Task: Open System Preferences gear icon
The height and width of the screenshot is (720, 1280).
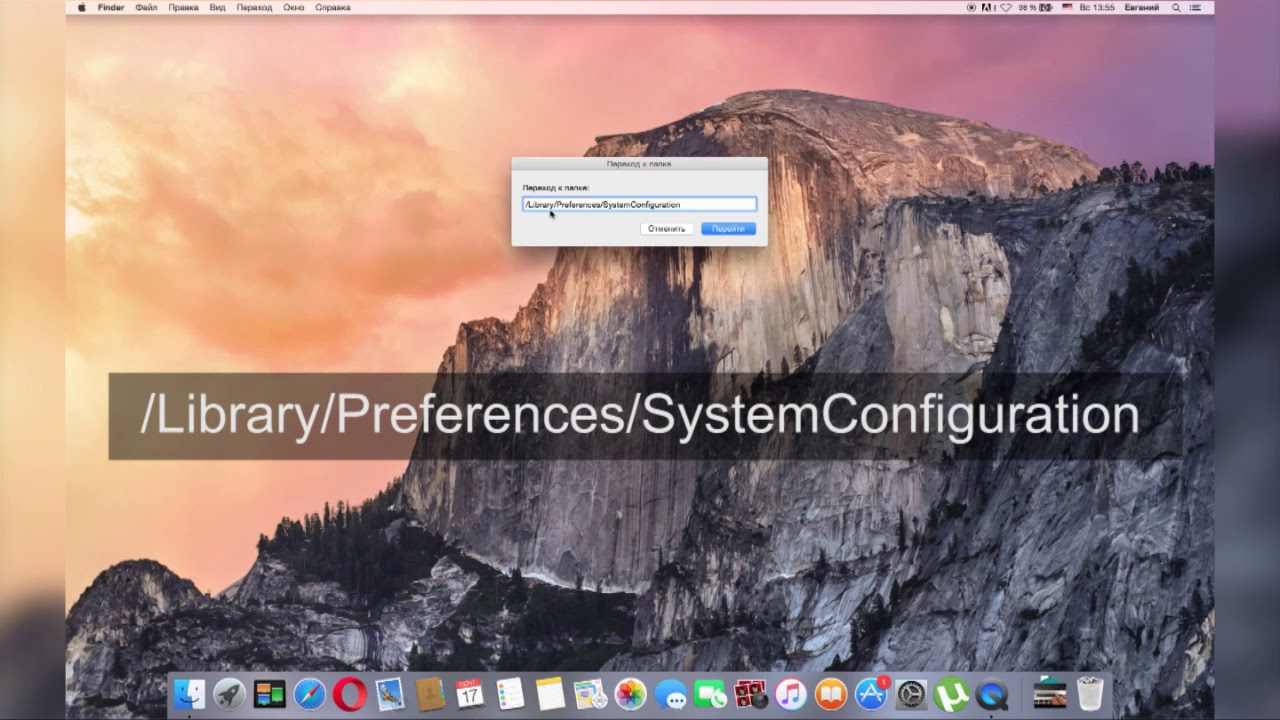Action: (911, 693)
